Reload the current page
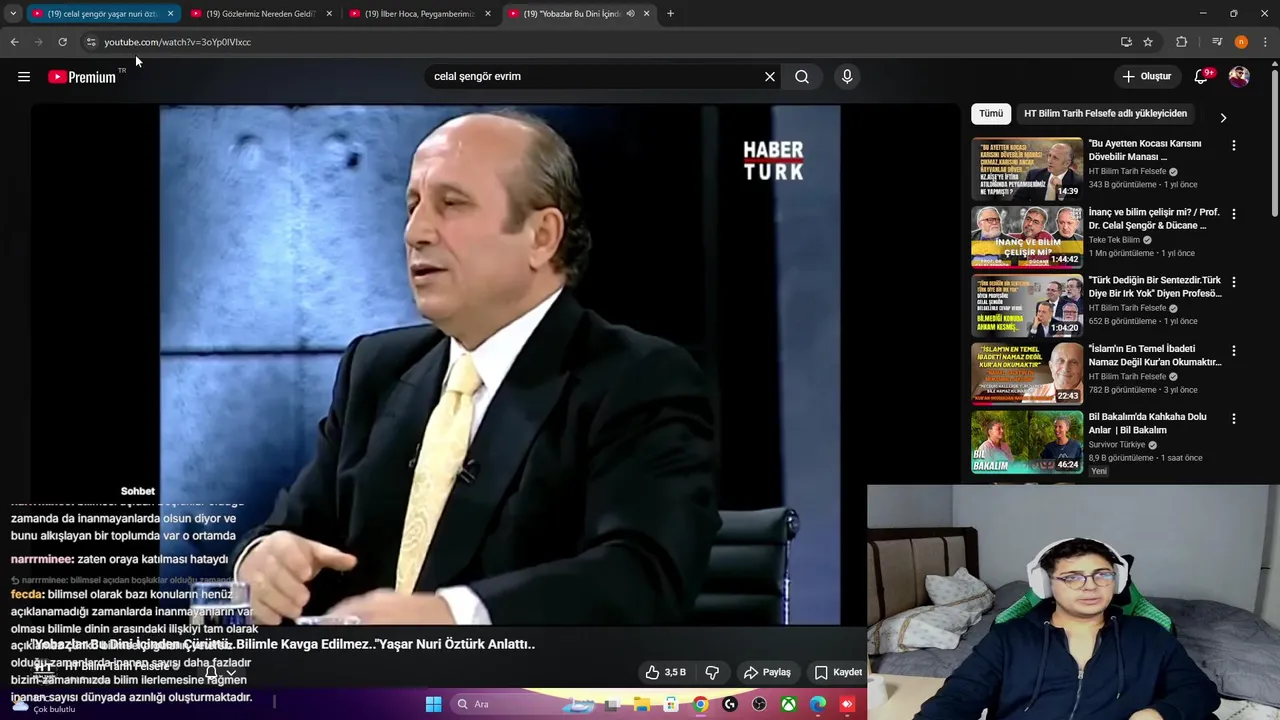Screen dimensions: 1280x720 point(62,42)
